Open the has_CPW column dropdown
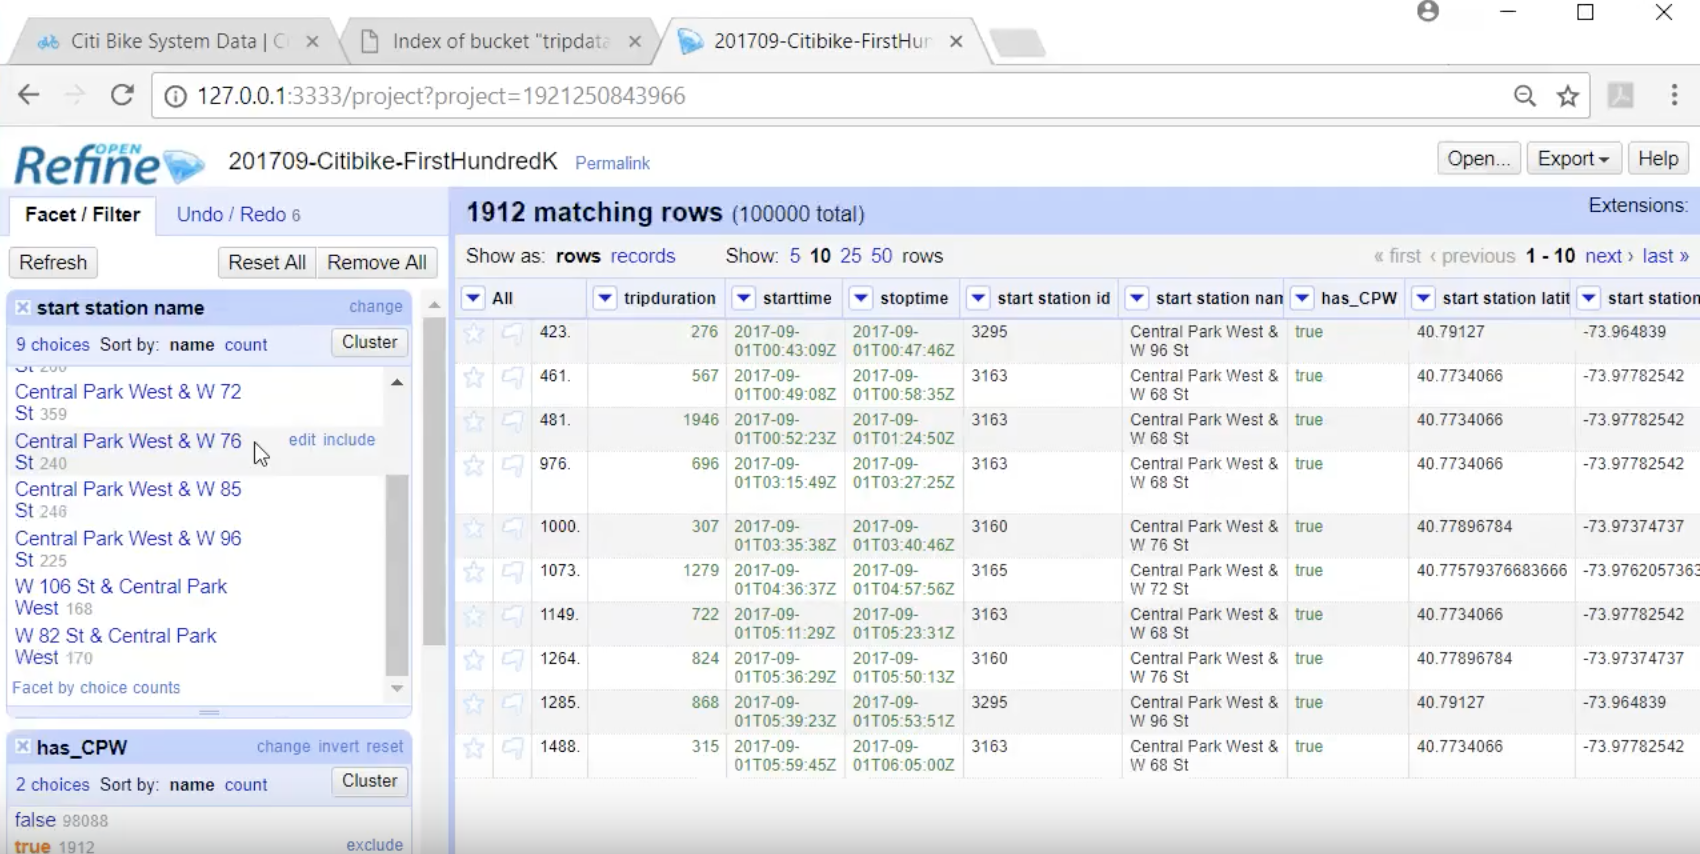This screenshot has width=1700, height=854. (1301, 298)
